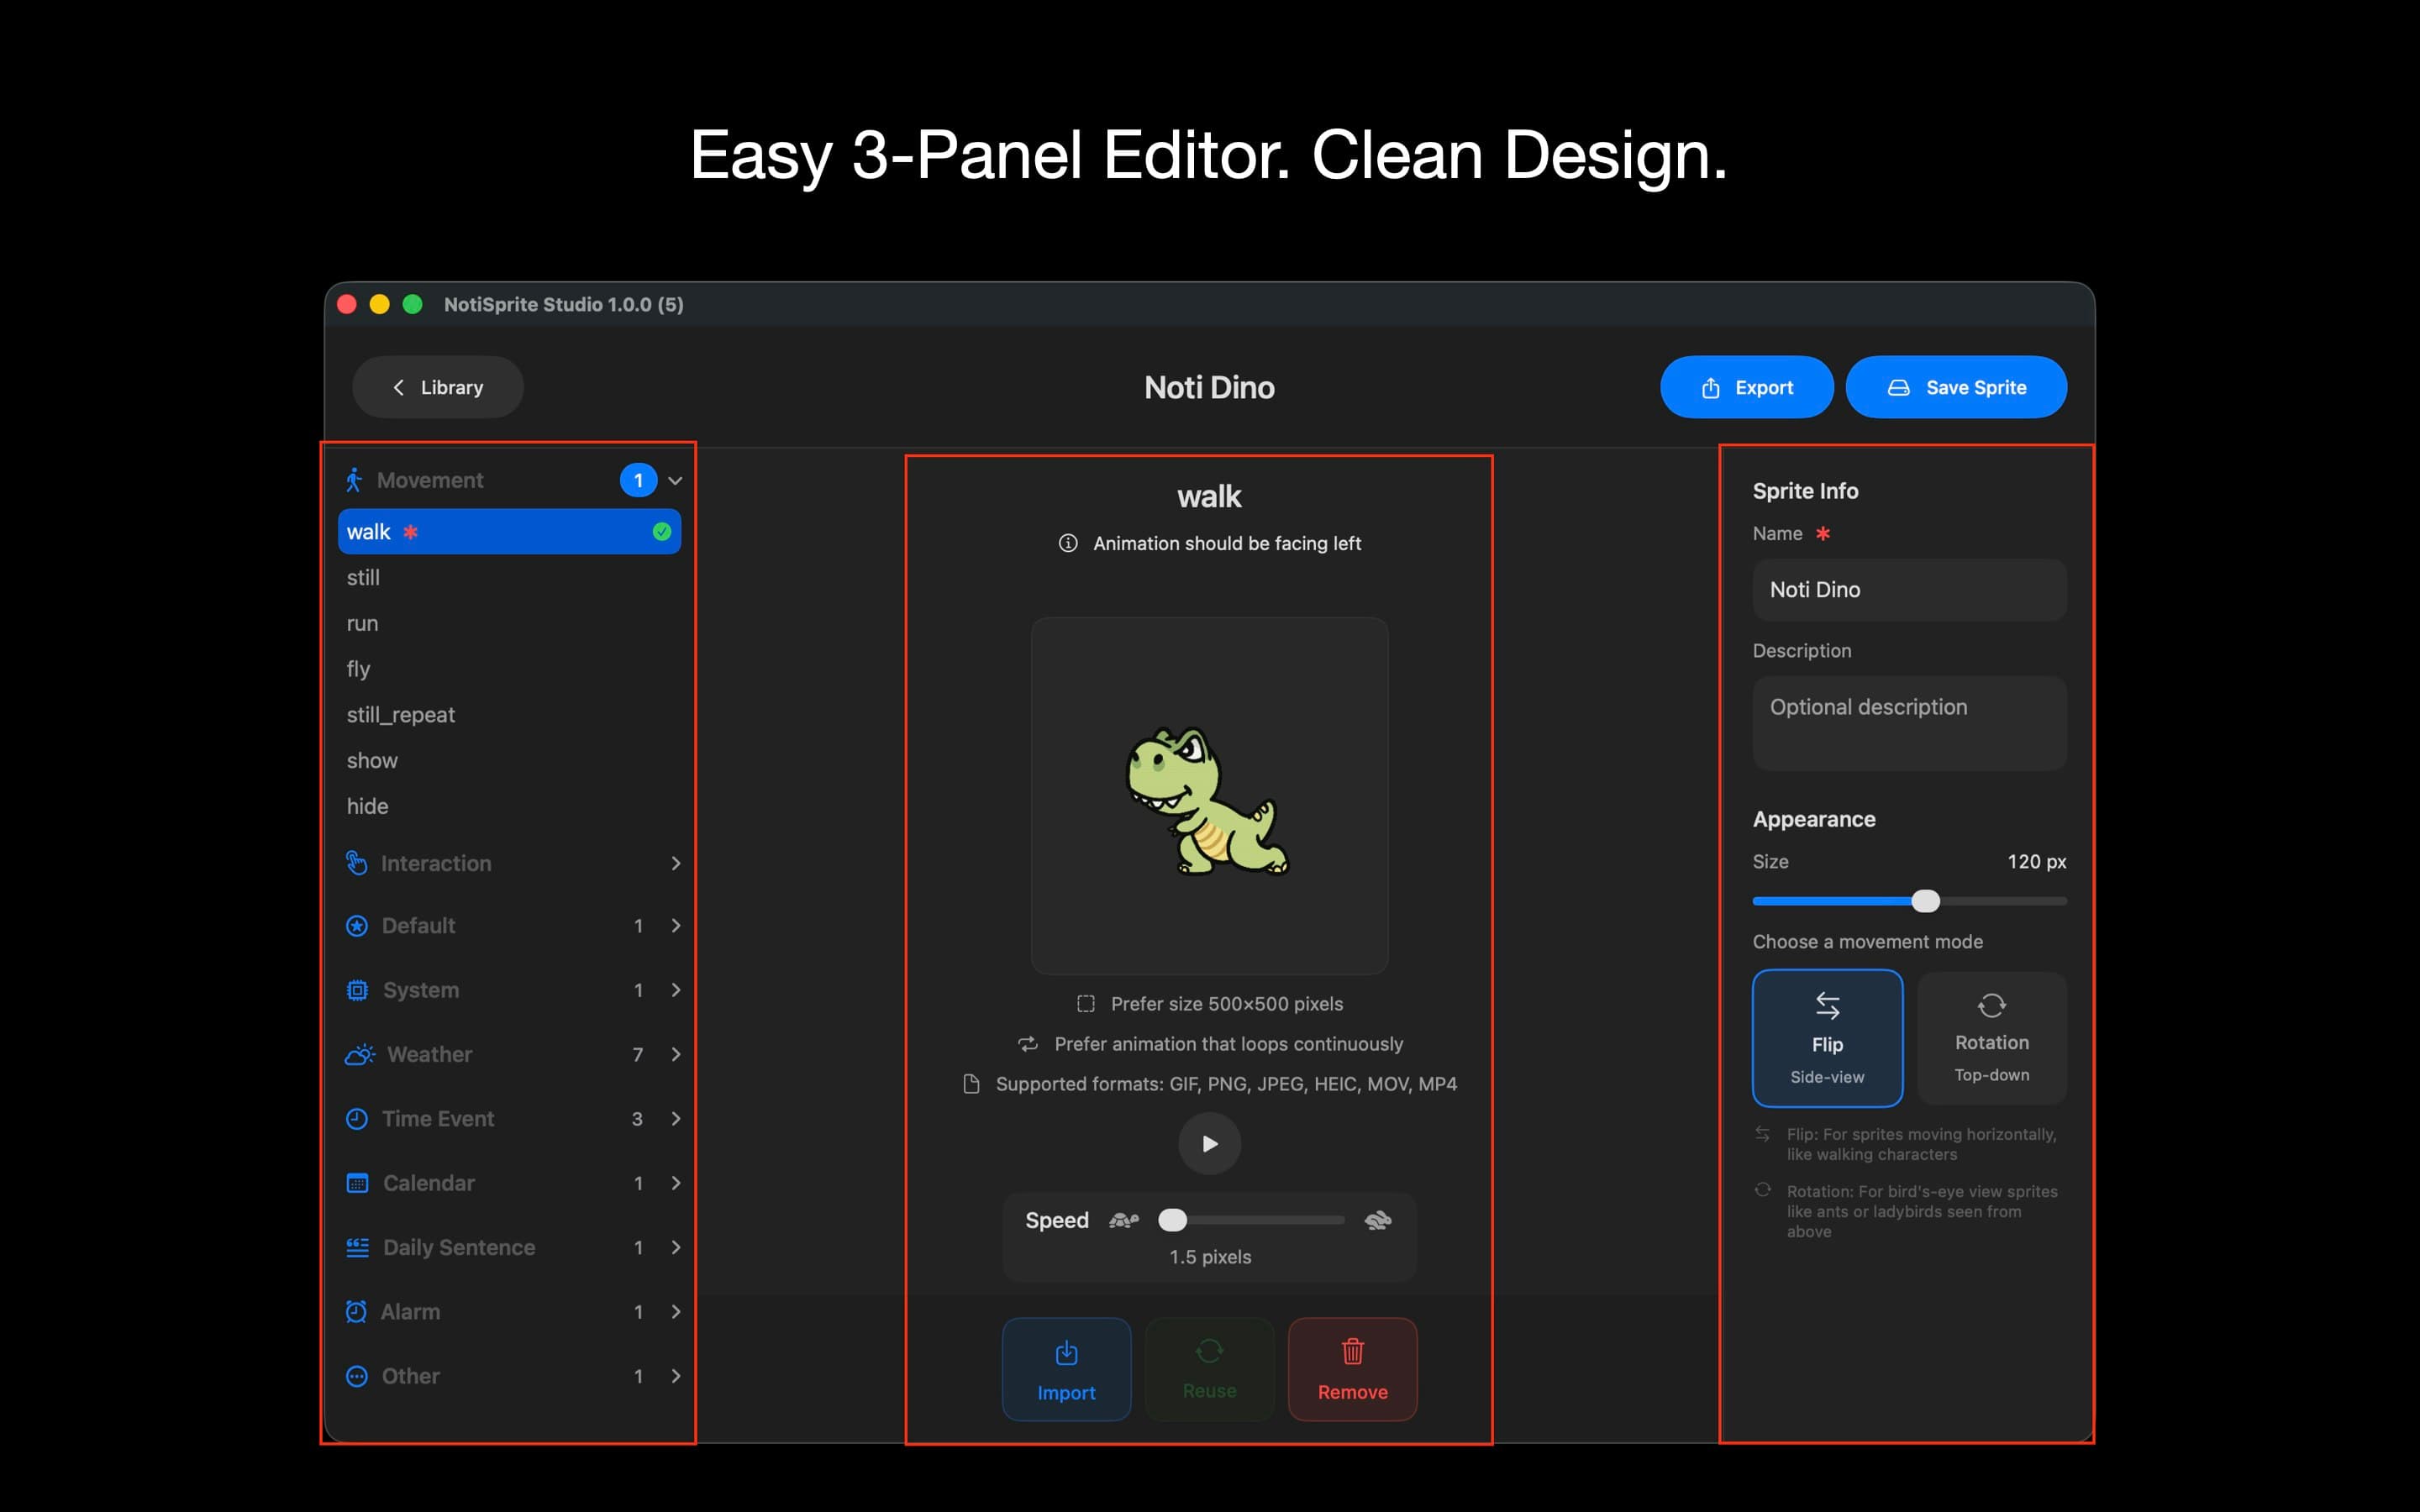Select the Movement walking icon in sidebar
The height and width of the screenshot is (1512, 2420).
[357, 480]
